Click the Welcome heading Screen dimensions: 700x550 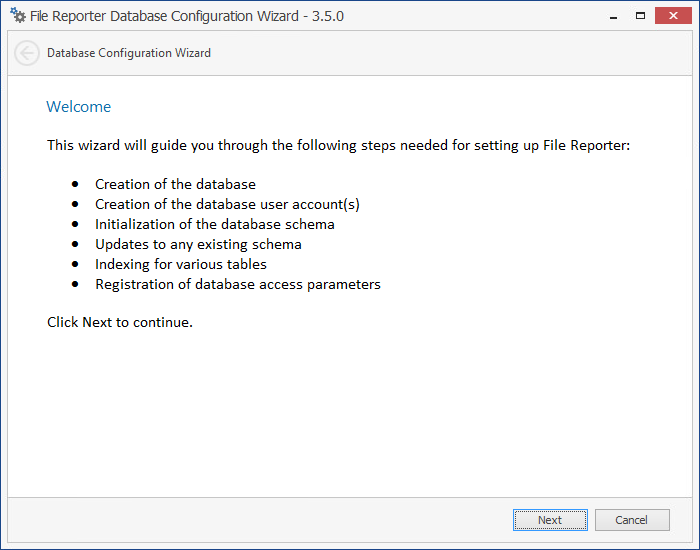coord(79,107)
